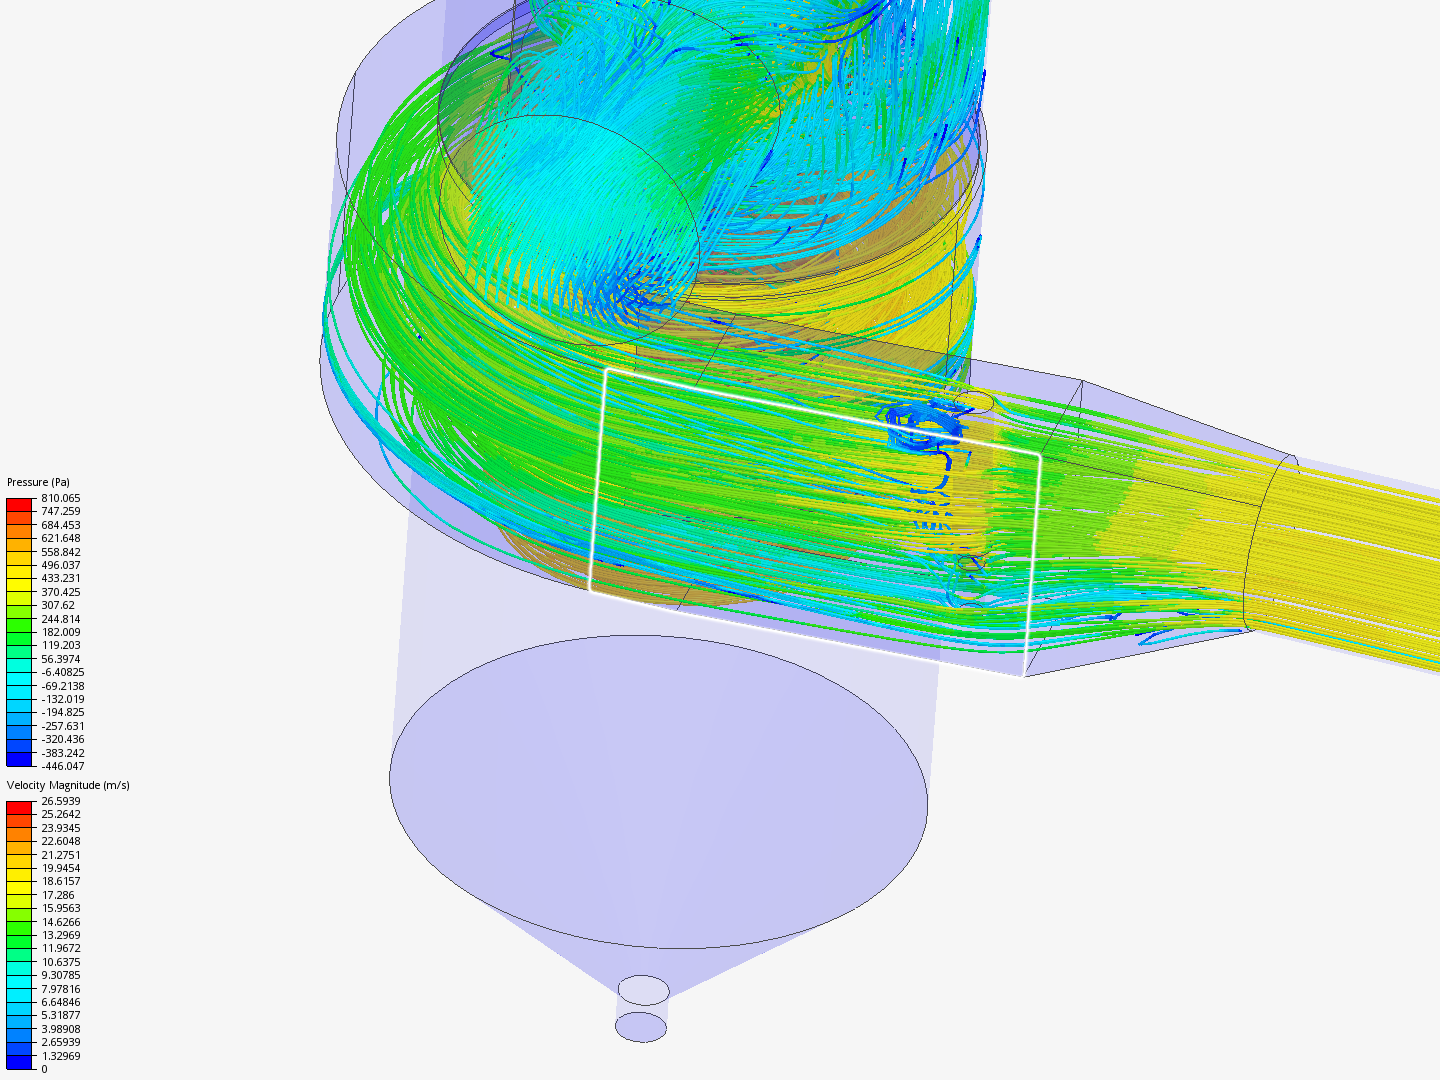Click the 558.842 pressure legend value
Viewport: 1440px width, 1080px height.
pos(61,552)
